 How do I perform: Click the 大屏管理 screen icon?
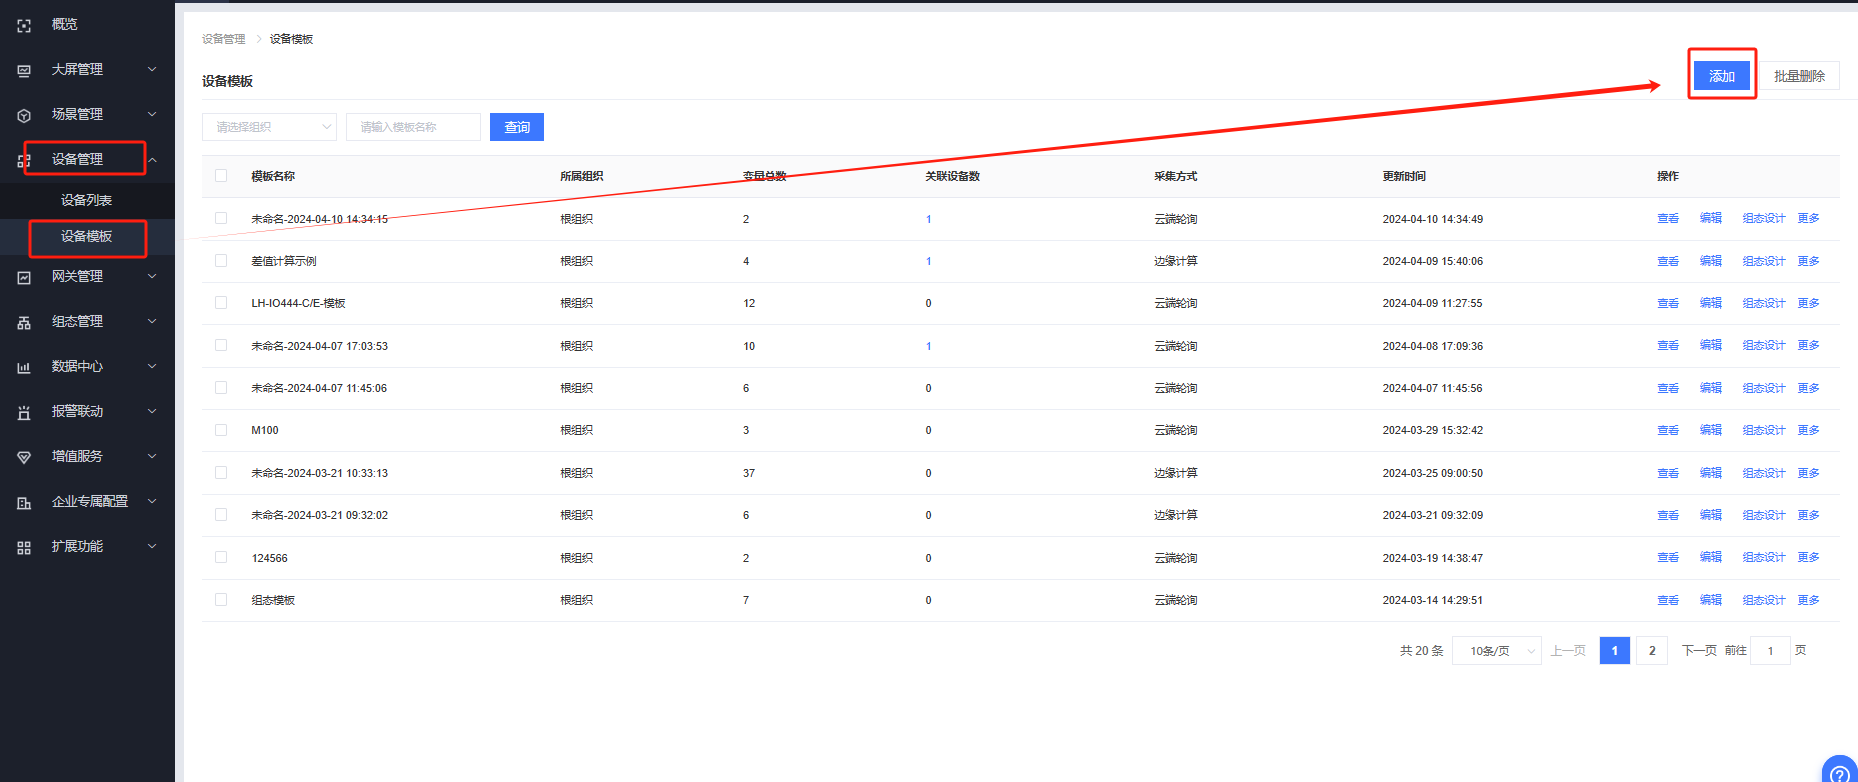point(24,70)
